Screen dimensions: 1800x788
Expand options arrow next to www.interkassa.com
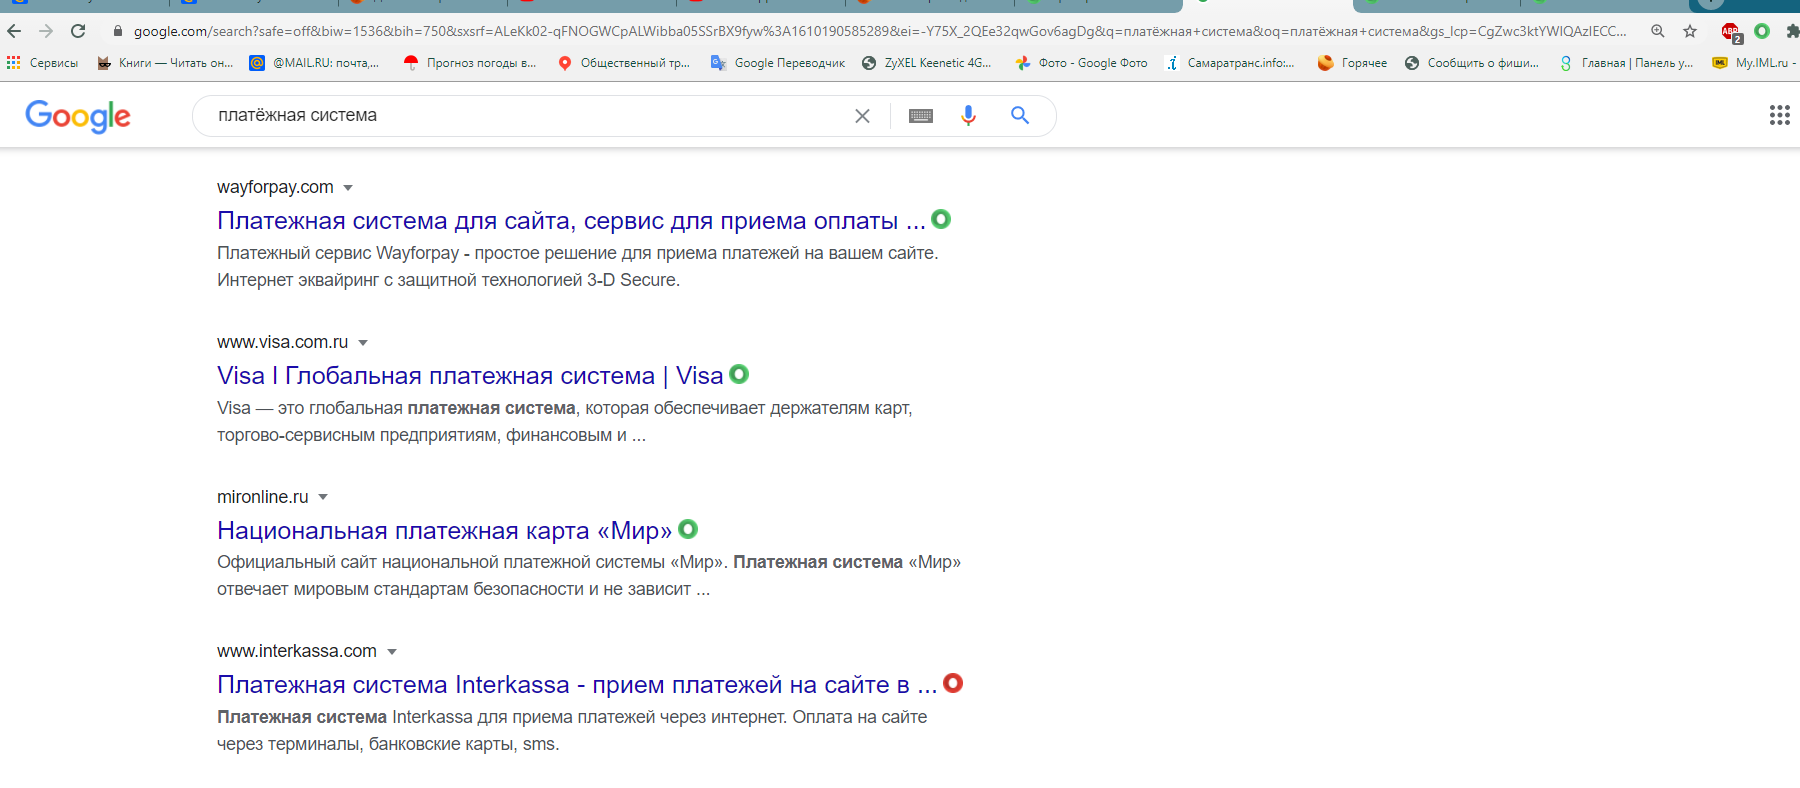[x=392, y=652]
